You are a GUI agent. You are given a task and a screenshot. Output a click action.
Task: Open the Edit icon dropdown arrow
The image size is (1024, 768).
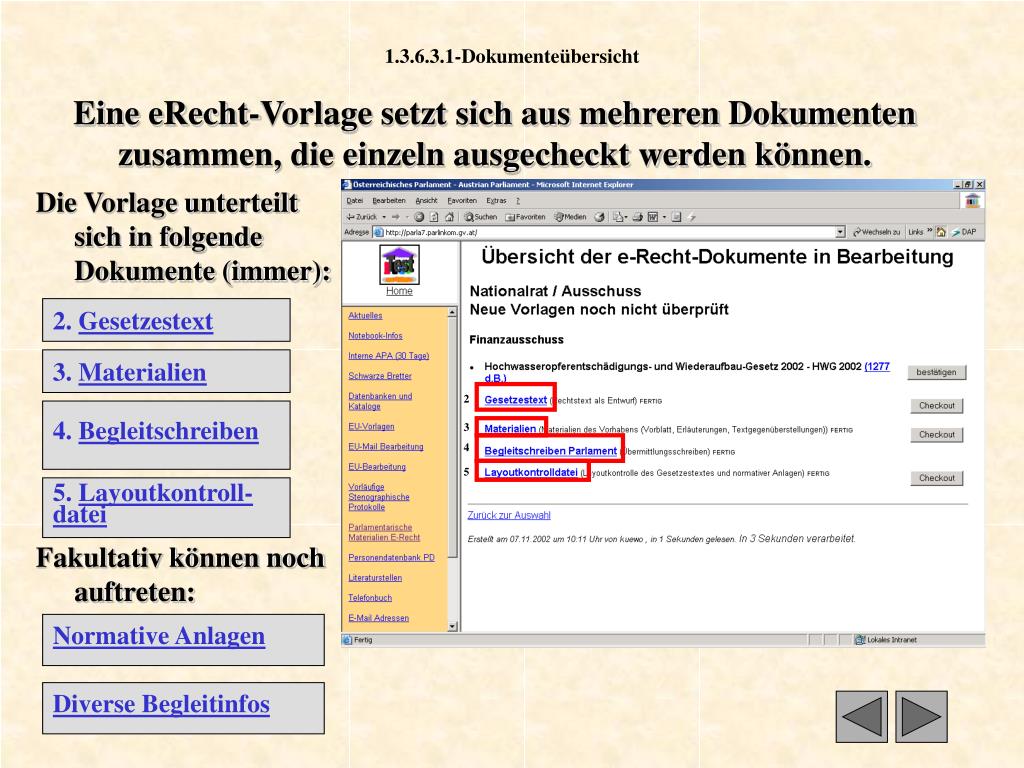[664, 217]
